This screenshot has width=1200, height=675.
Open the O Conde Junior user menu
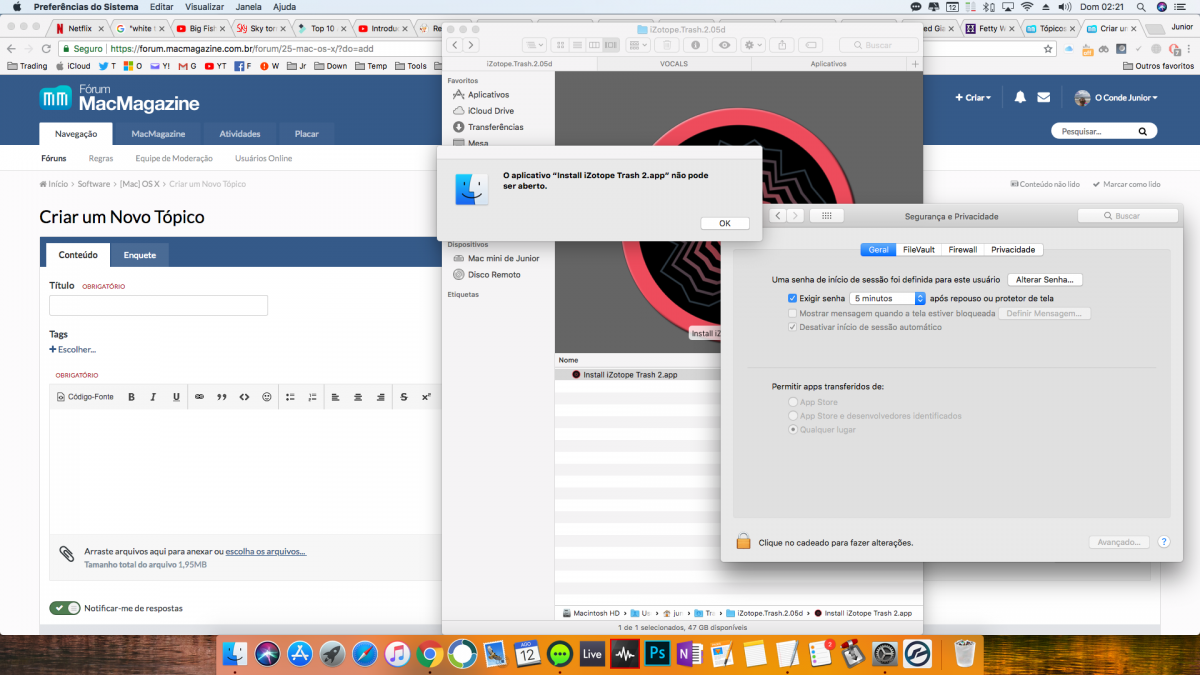pyautogui.click(x=1116, y=98)
